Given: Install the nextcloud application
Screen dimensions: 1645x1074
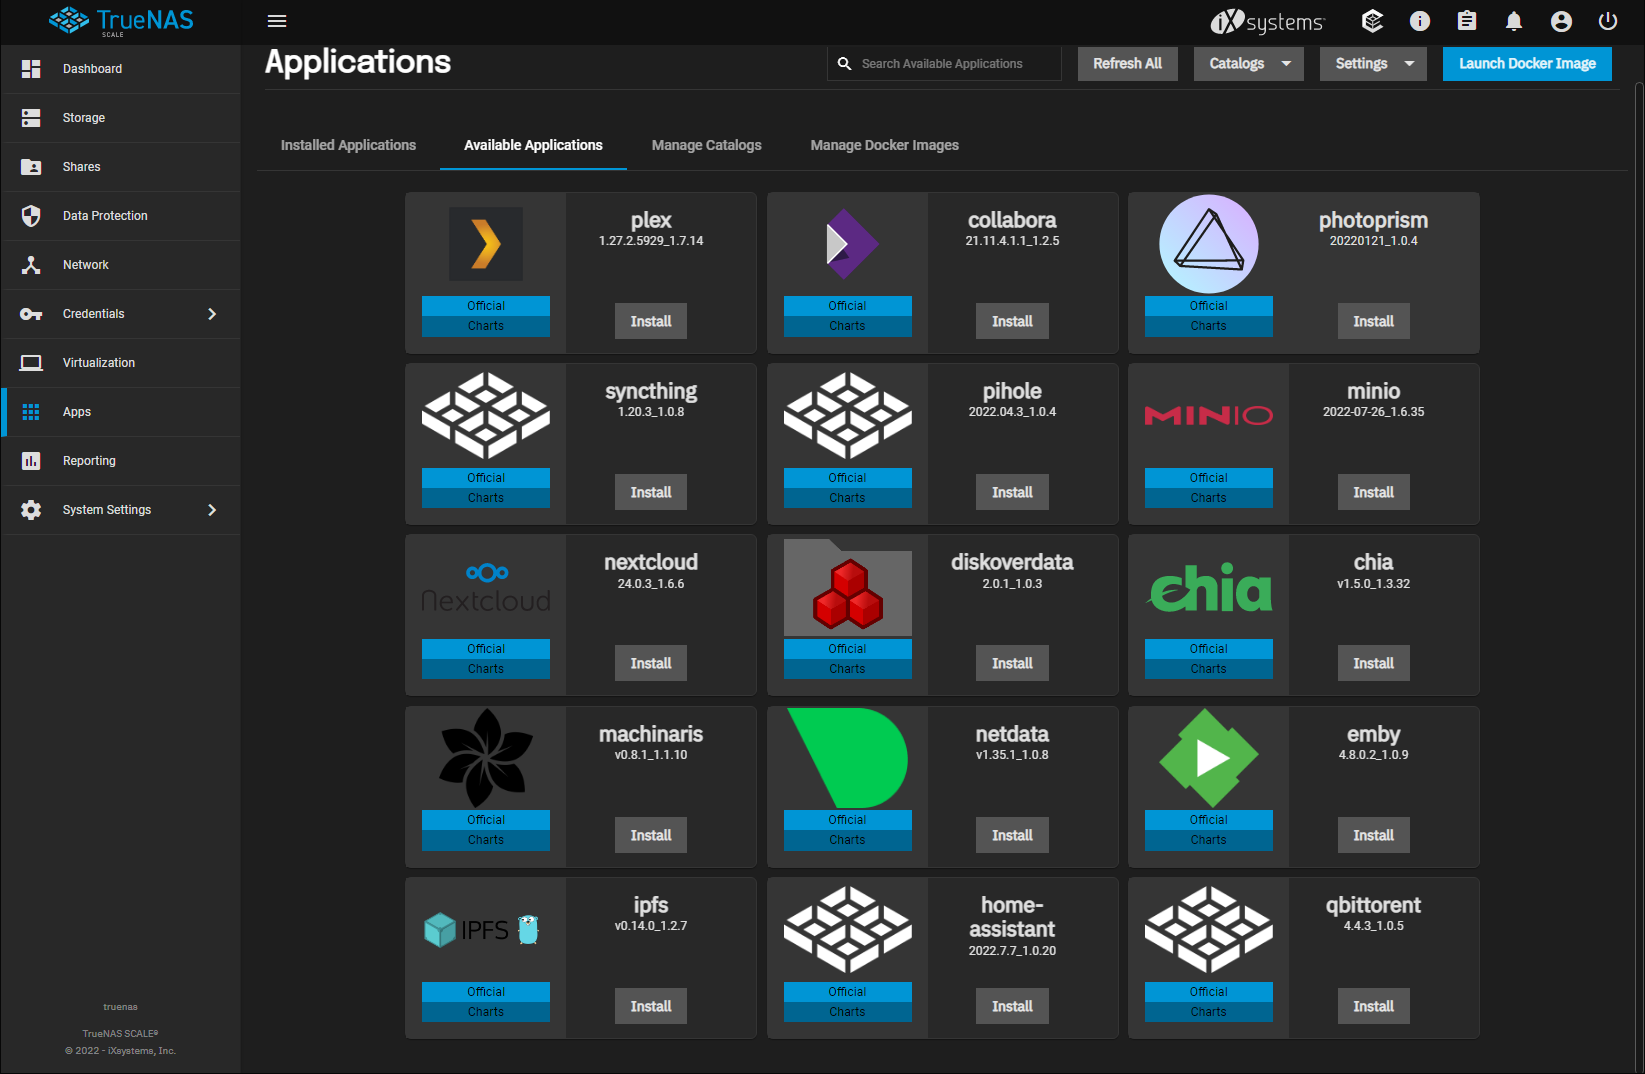Looking at the screenshot, I should click(x=651, y=664).
